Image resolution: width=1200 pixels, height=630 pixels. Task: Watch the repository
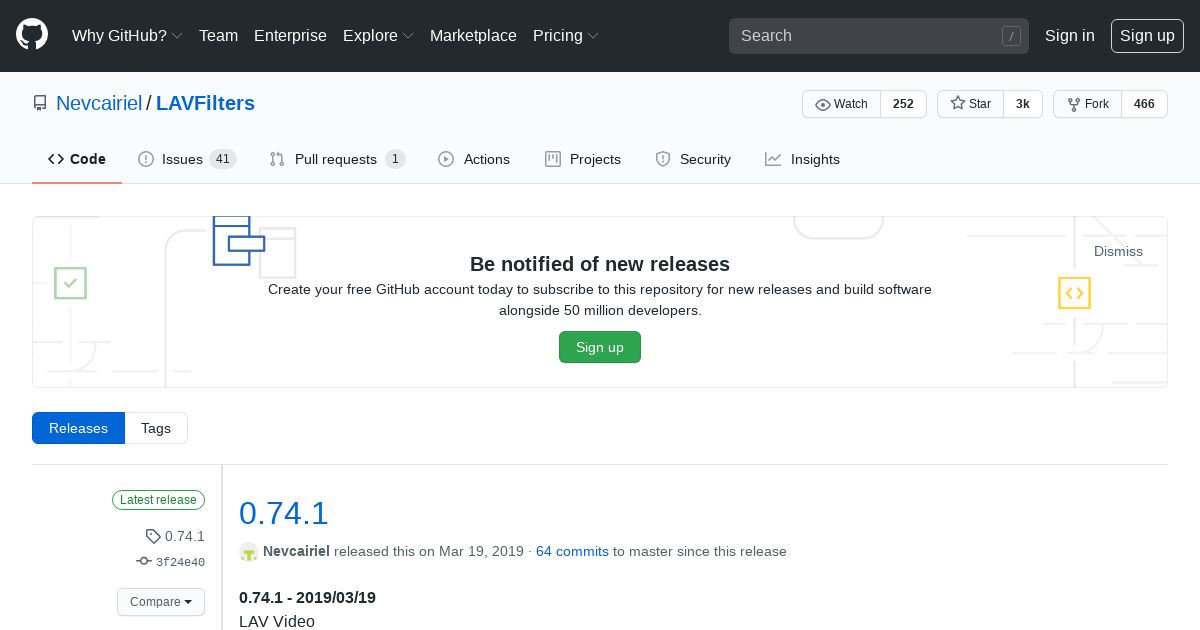(x=841, y=104)
